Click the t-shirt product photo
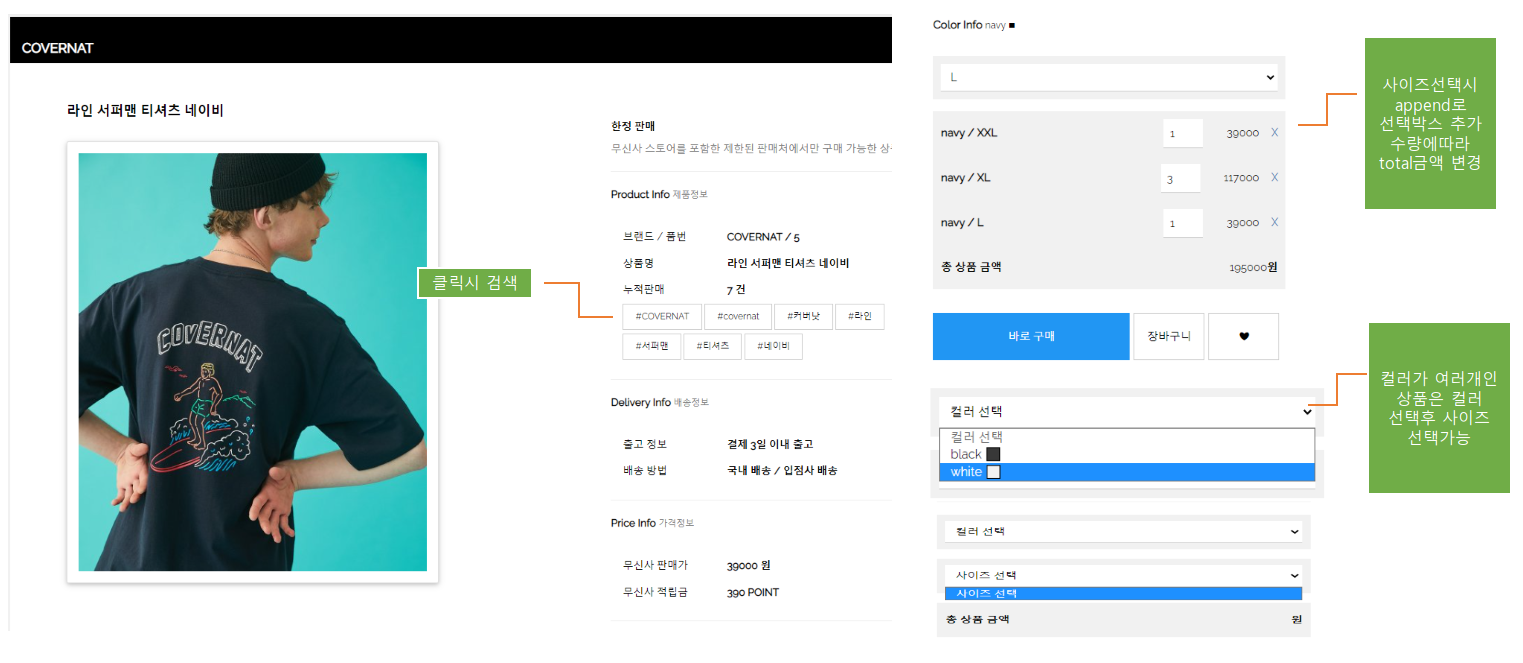The width and height of the screenshot is (1523, 663). click(252, 362)
